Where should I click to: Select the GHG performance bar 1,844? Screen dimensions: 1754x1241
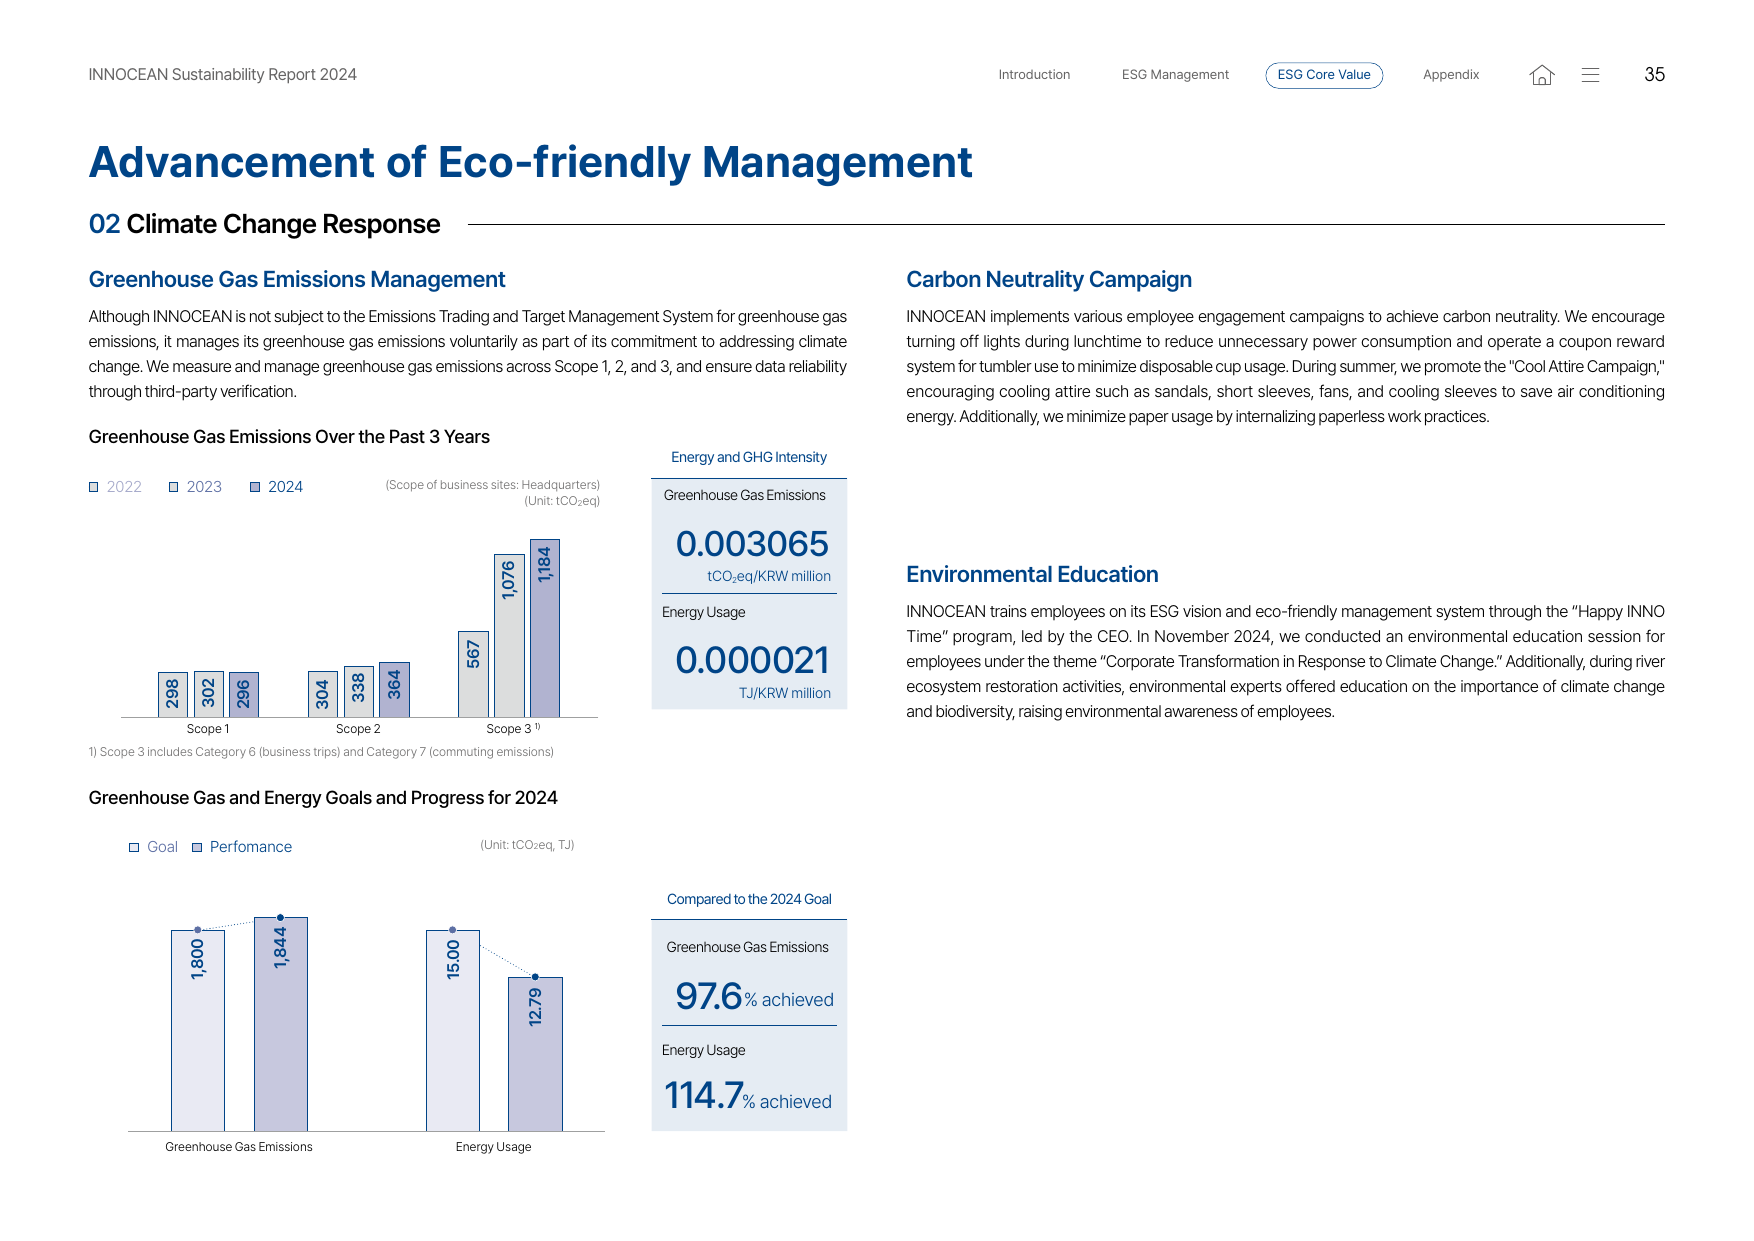point(281,1024)
